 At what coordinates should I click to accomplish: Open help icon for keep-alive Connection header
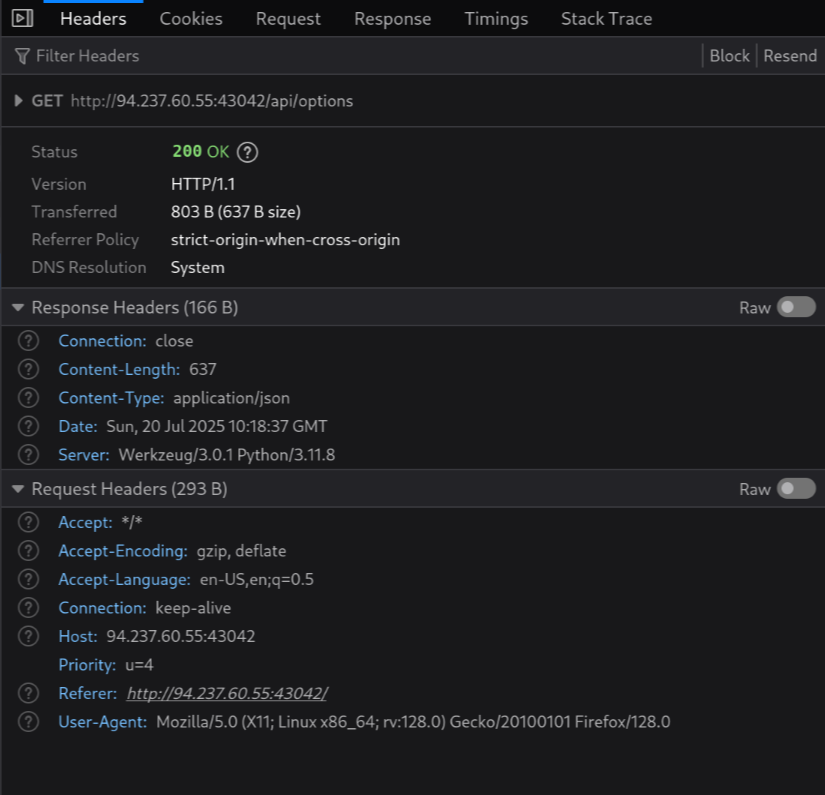point(28,608)
